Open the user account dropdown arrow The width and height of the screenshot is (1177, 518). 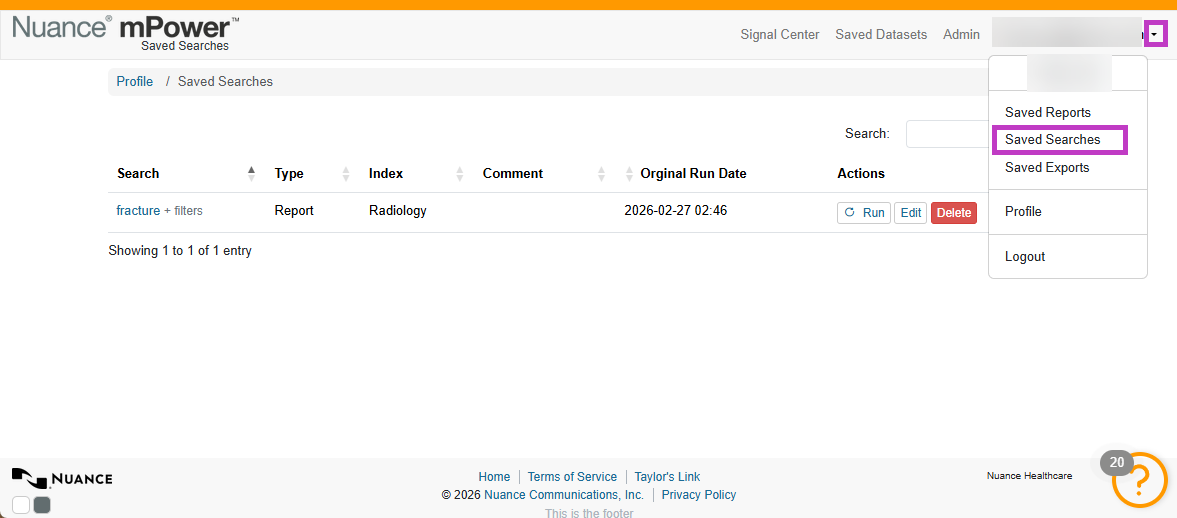pos(1156,34)
